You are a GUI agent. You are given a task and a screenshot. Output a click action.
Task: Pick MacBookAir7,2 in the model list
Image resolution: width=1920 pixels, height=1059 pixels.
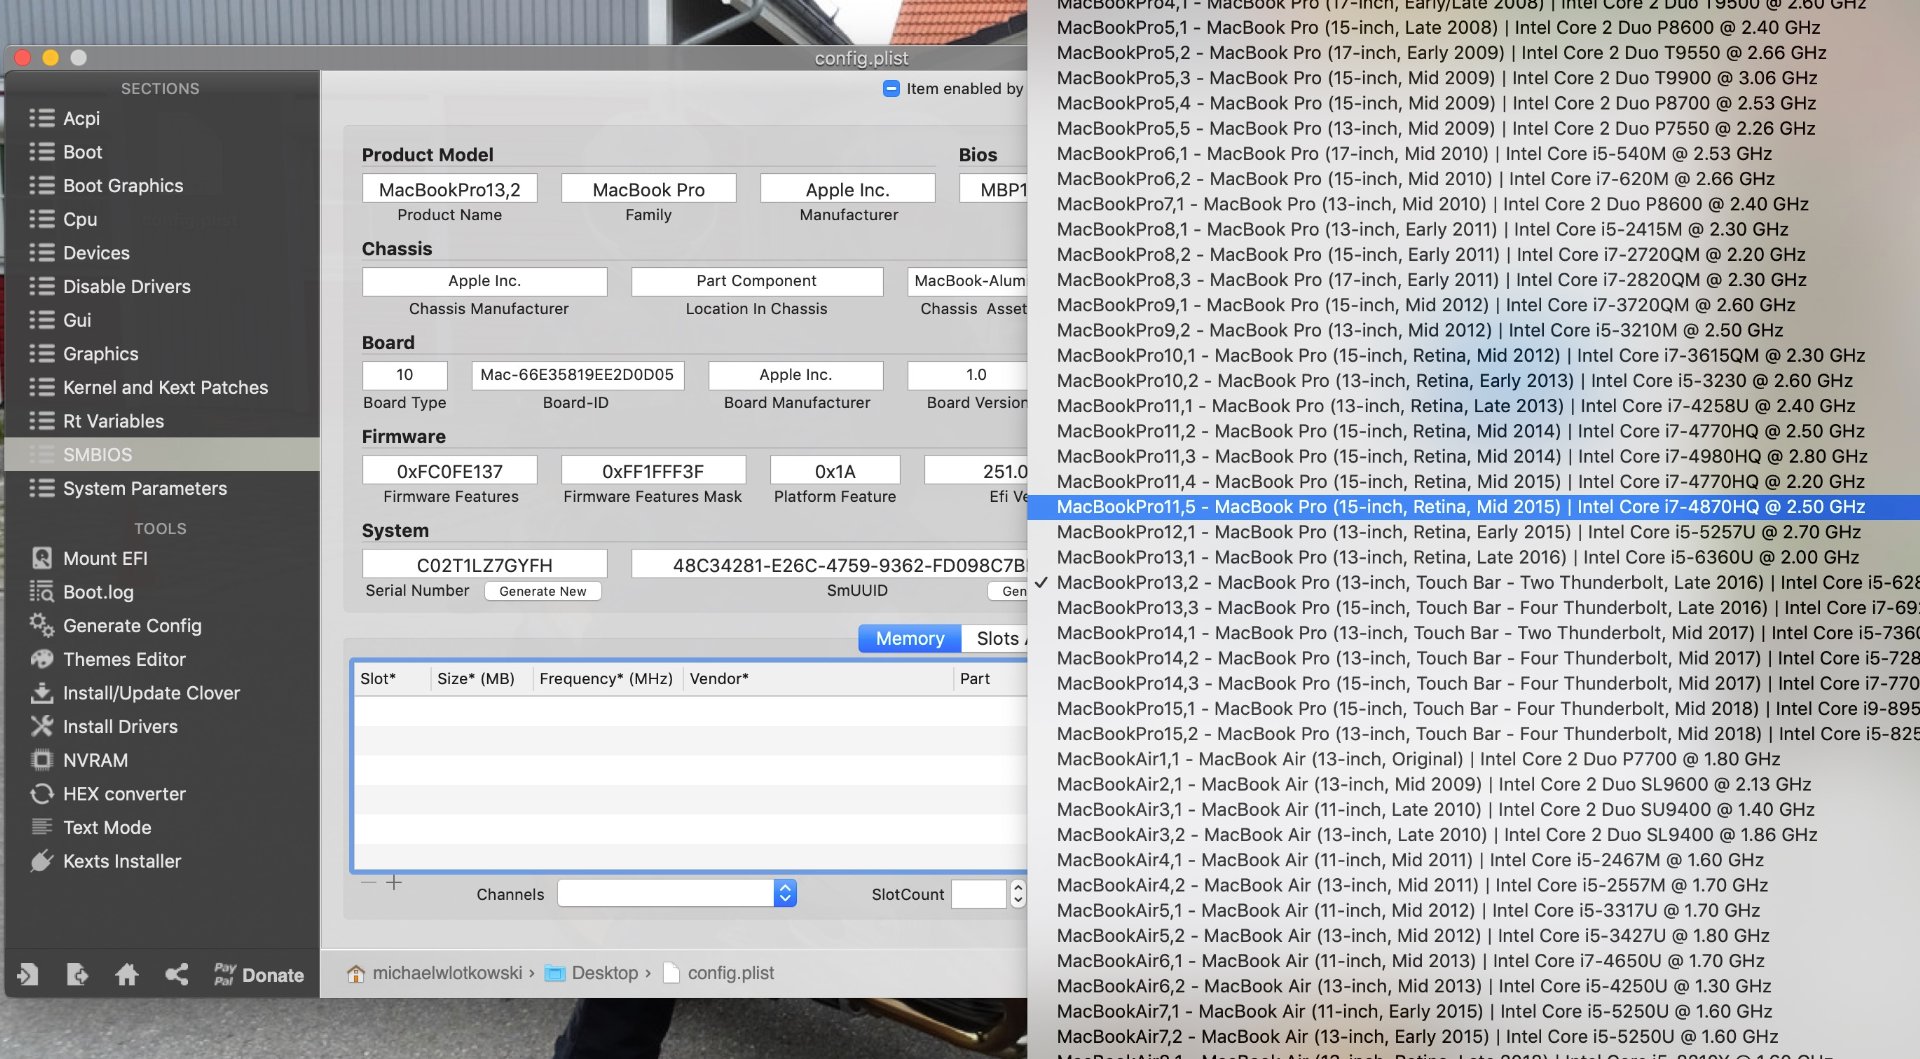point(1473,1036)
